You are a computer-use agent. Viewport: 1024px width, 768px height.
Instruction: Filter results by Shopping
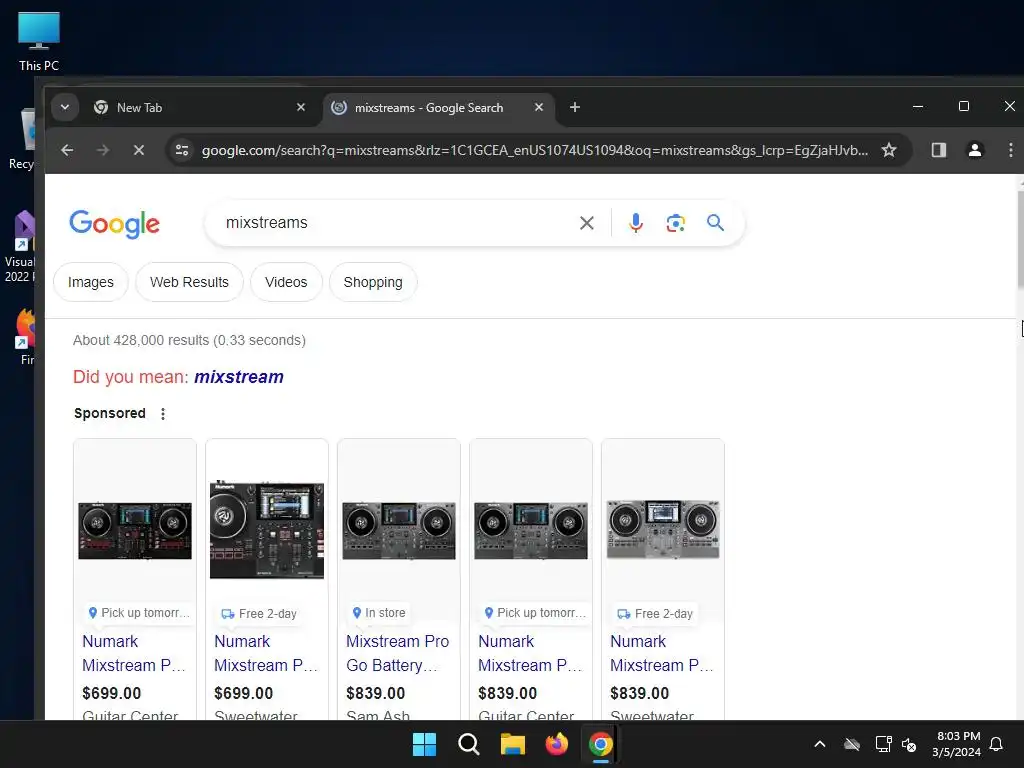[373, 282]
